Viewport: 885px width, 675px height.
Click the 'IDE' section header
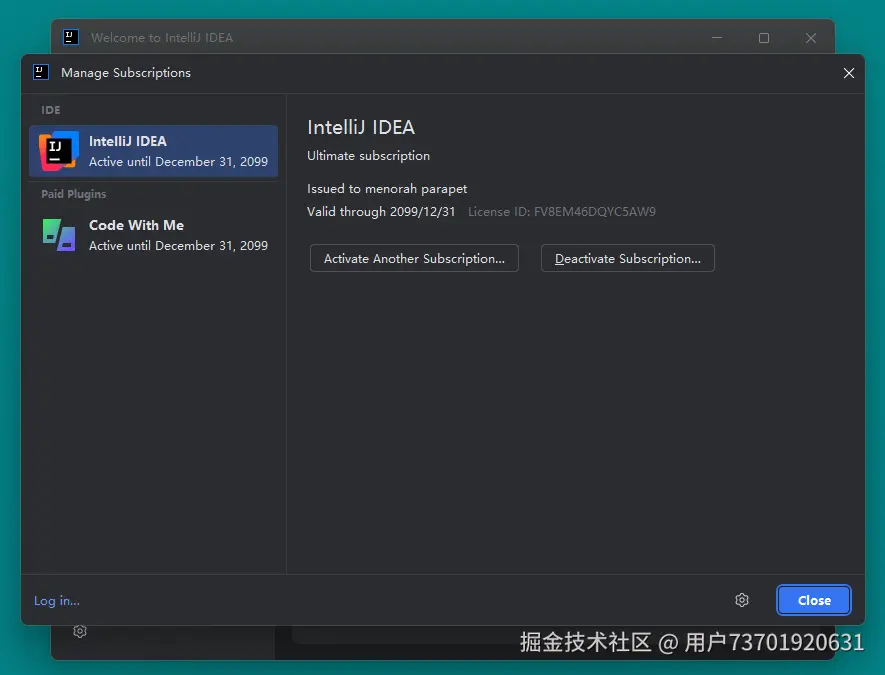pyautogui.click(x=51, y=110)
